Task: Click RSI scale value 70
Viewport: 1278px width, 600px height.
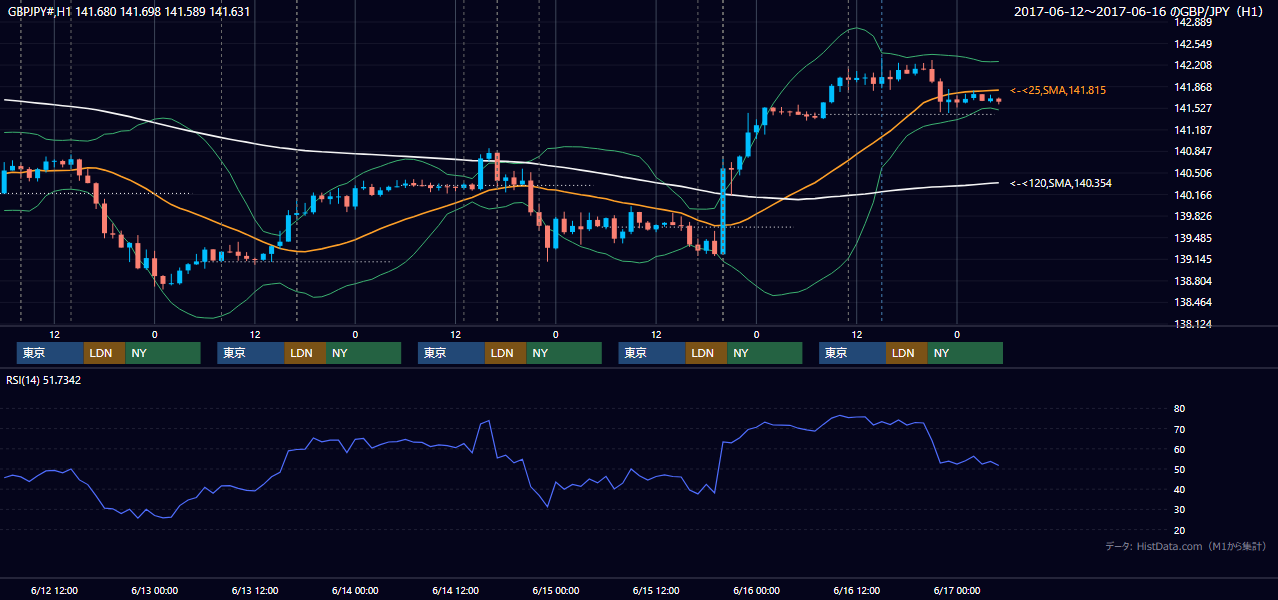Action: (1180, 429)
